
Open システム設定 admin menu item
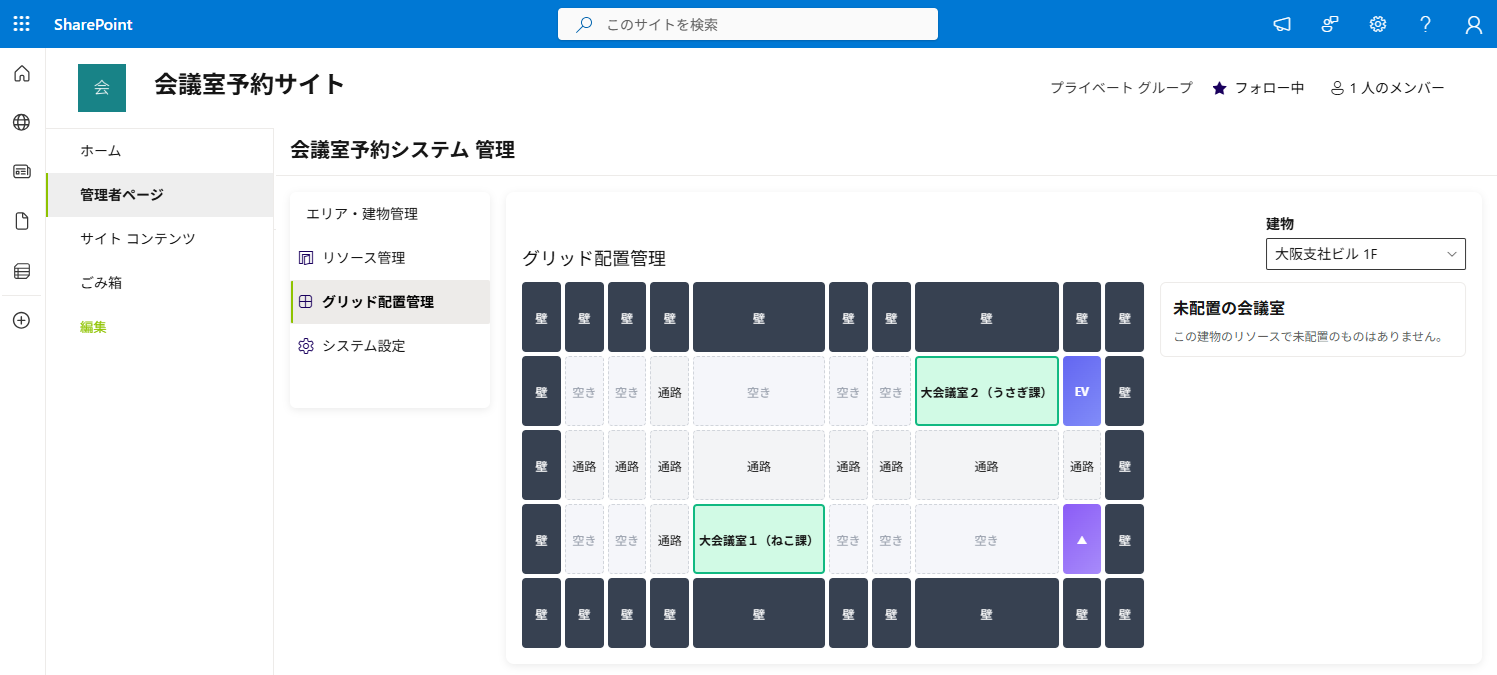(390, 346)
